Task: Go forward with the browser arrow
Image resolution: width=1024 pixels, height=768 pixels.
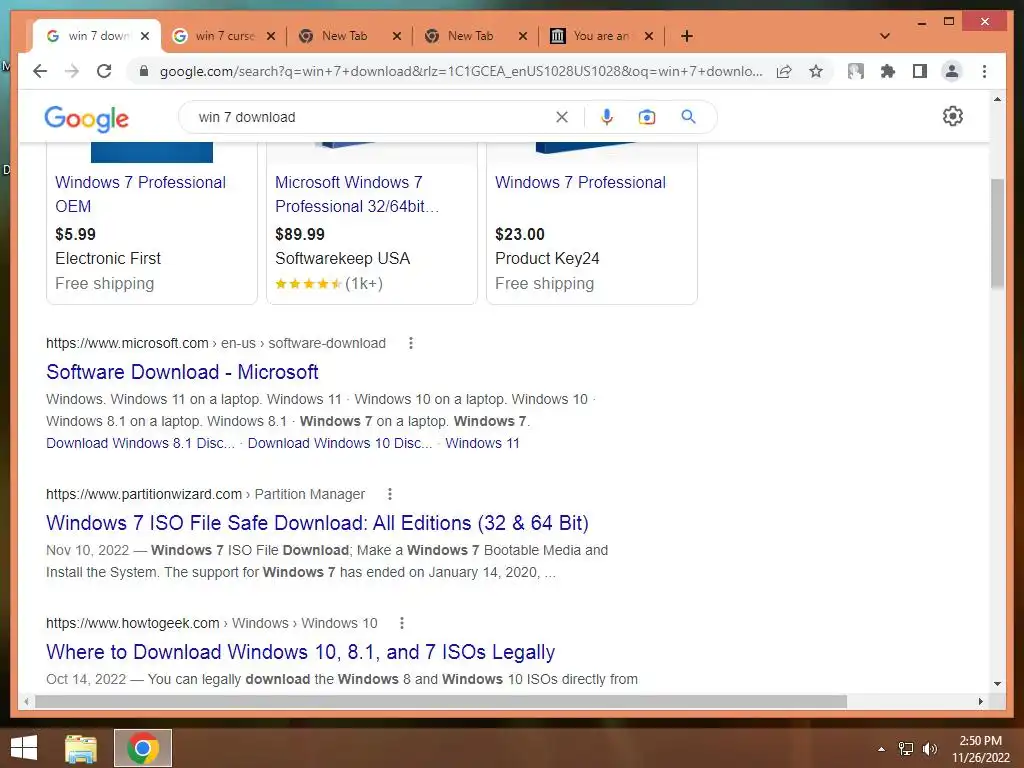Action: tap(72, 71)
